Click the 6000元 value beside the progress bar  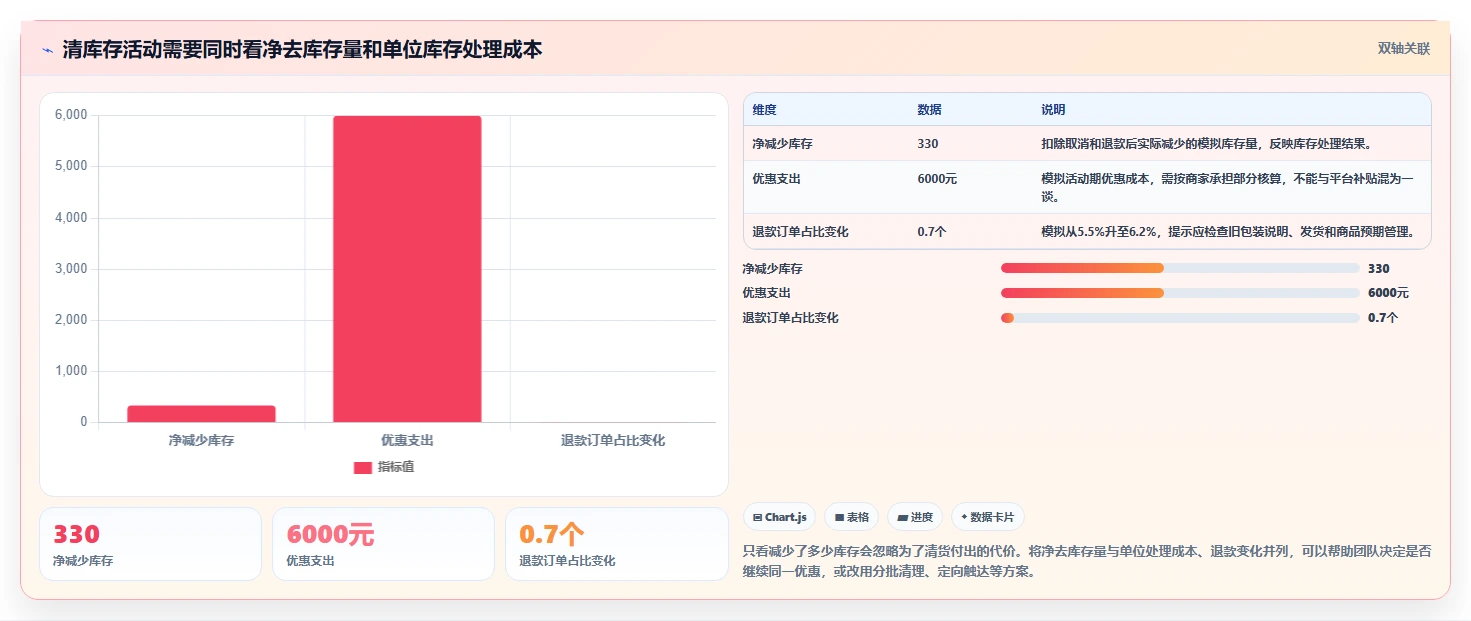(x=1388, y=293)
